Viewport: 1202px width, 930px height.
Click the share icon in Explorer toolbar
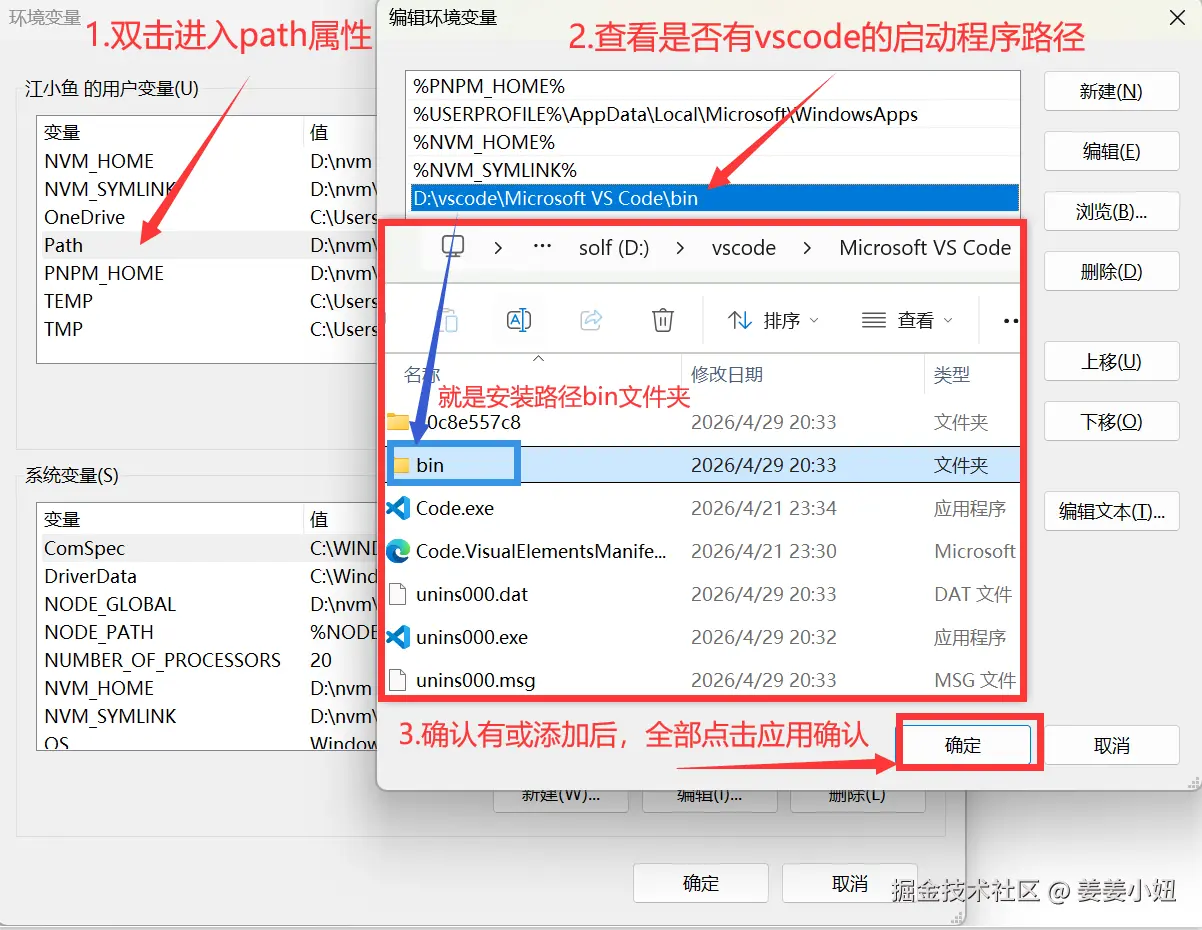pyautogui.click(x=591, y=320)
